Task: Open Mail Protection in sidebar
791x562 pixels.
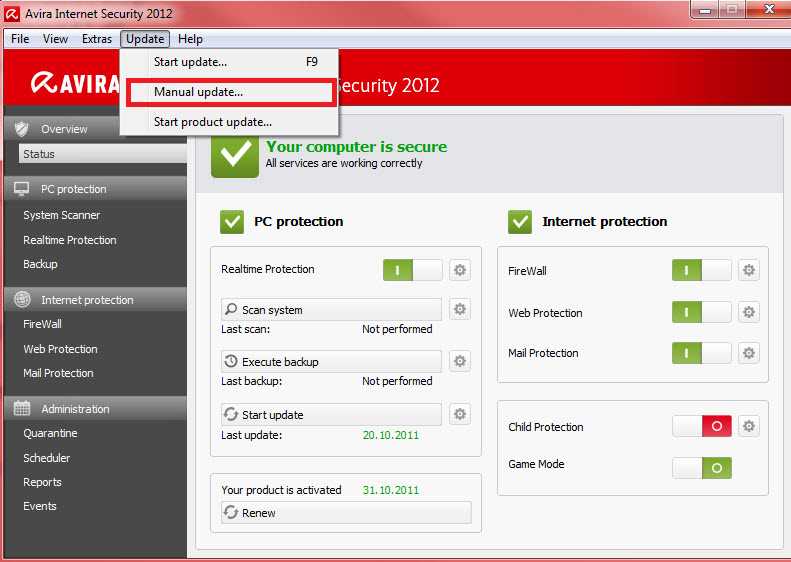Action: [58, 373]
